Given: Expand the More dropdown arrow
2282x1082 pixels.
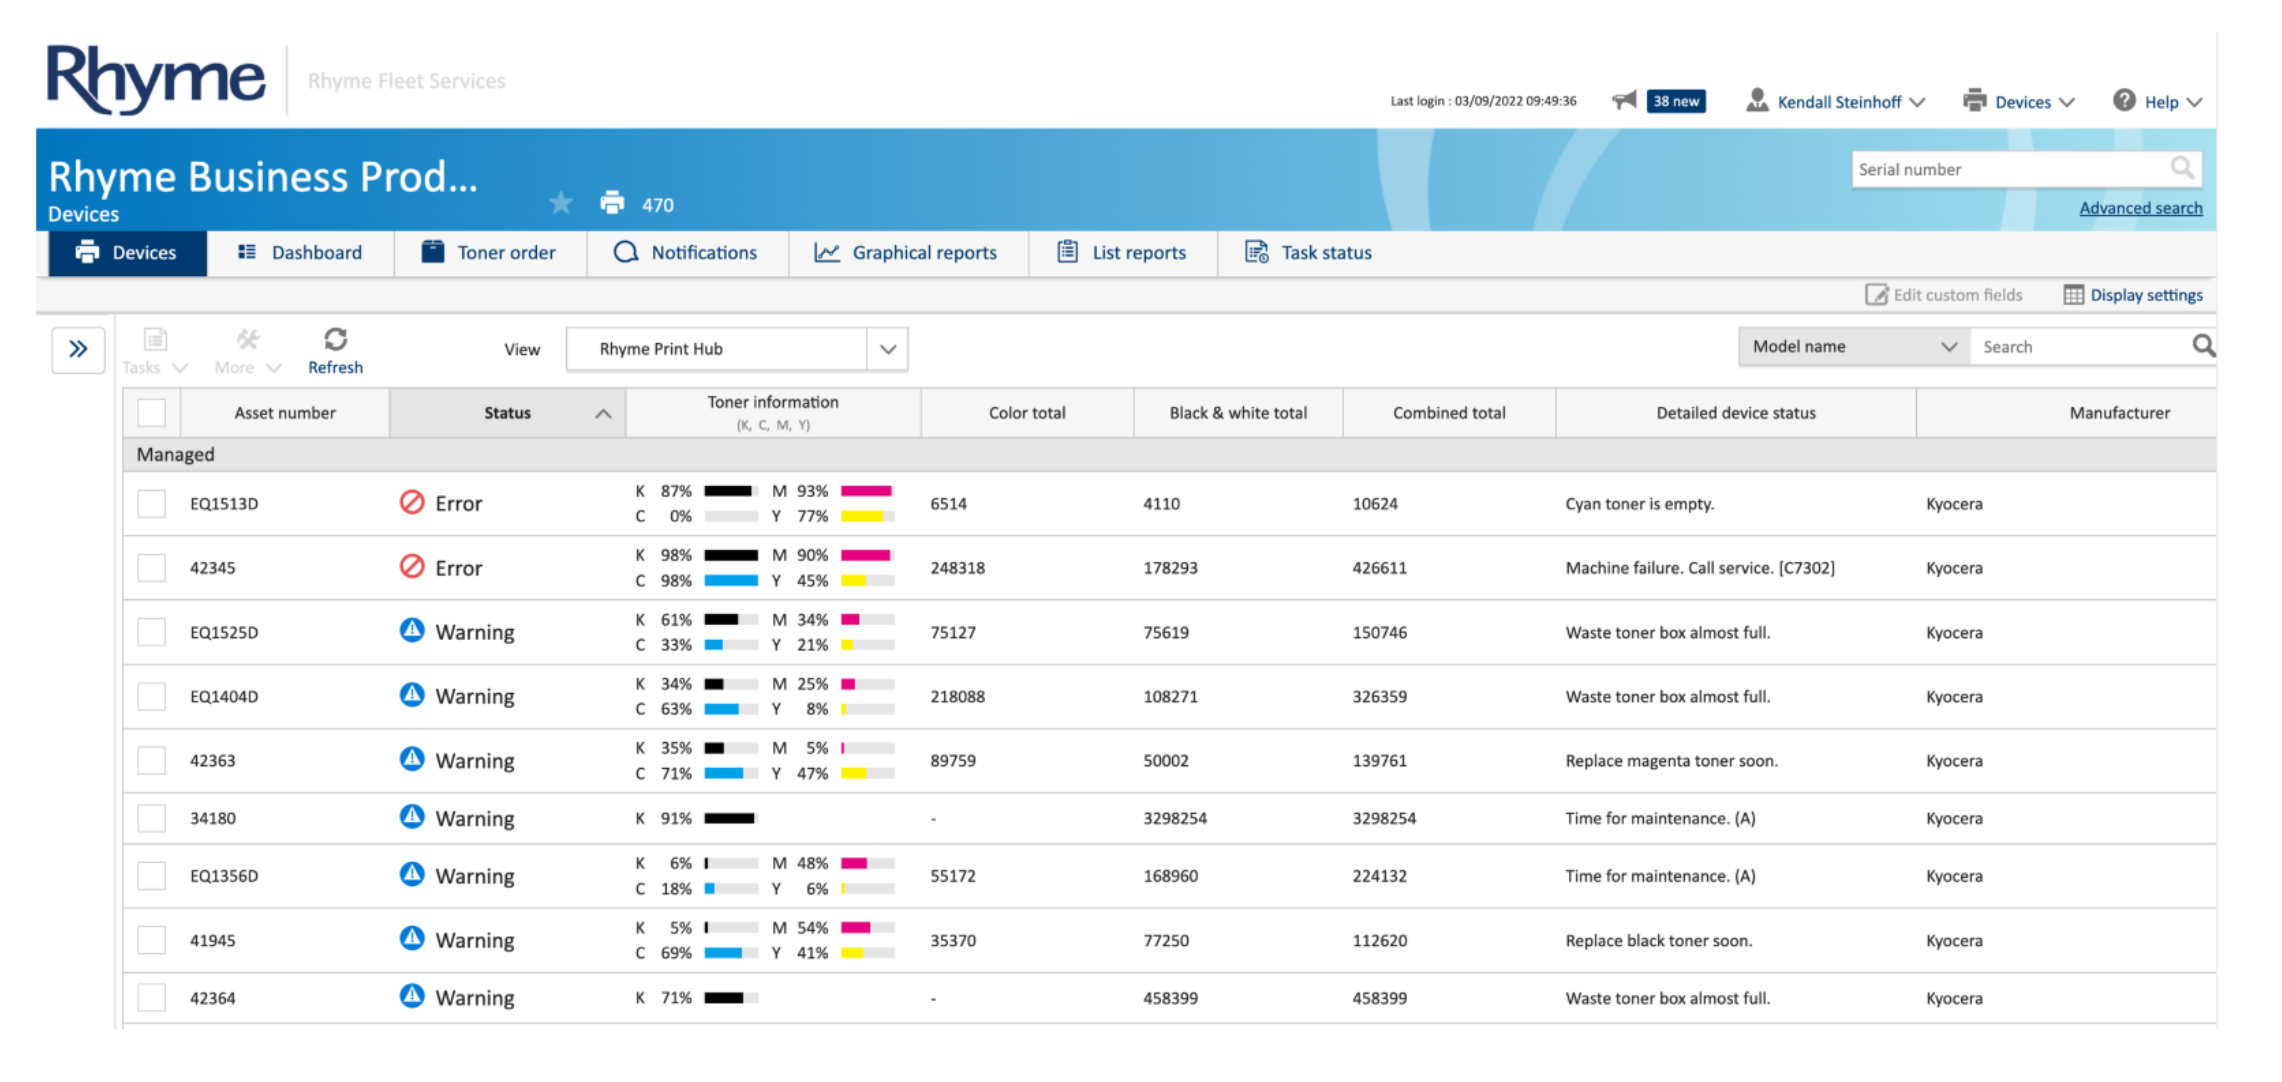Looking at the screenshot, I should pos(273,368).
